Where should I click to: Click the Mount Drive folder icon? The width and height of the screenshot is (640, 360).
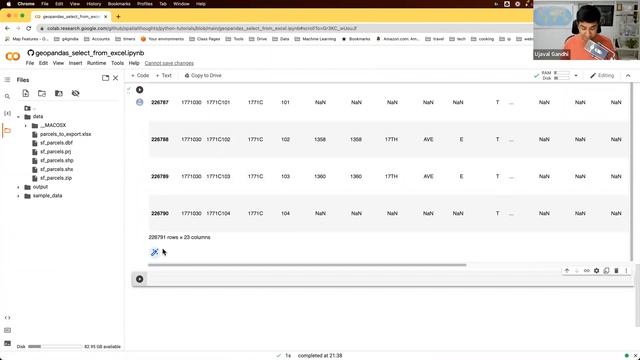[x=59, y=93]
